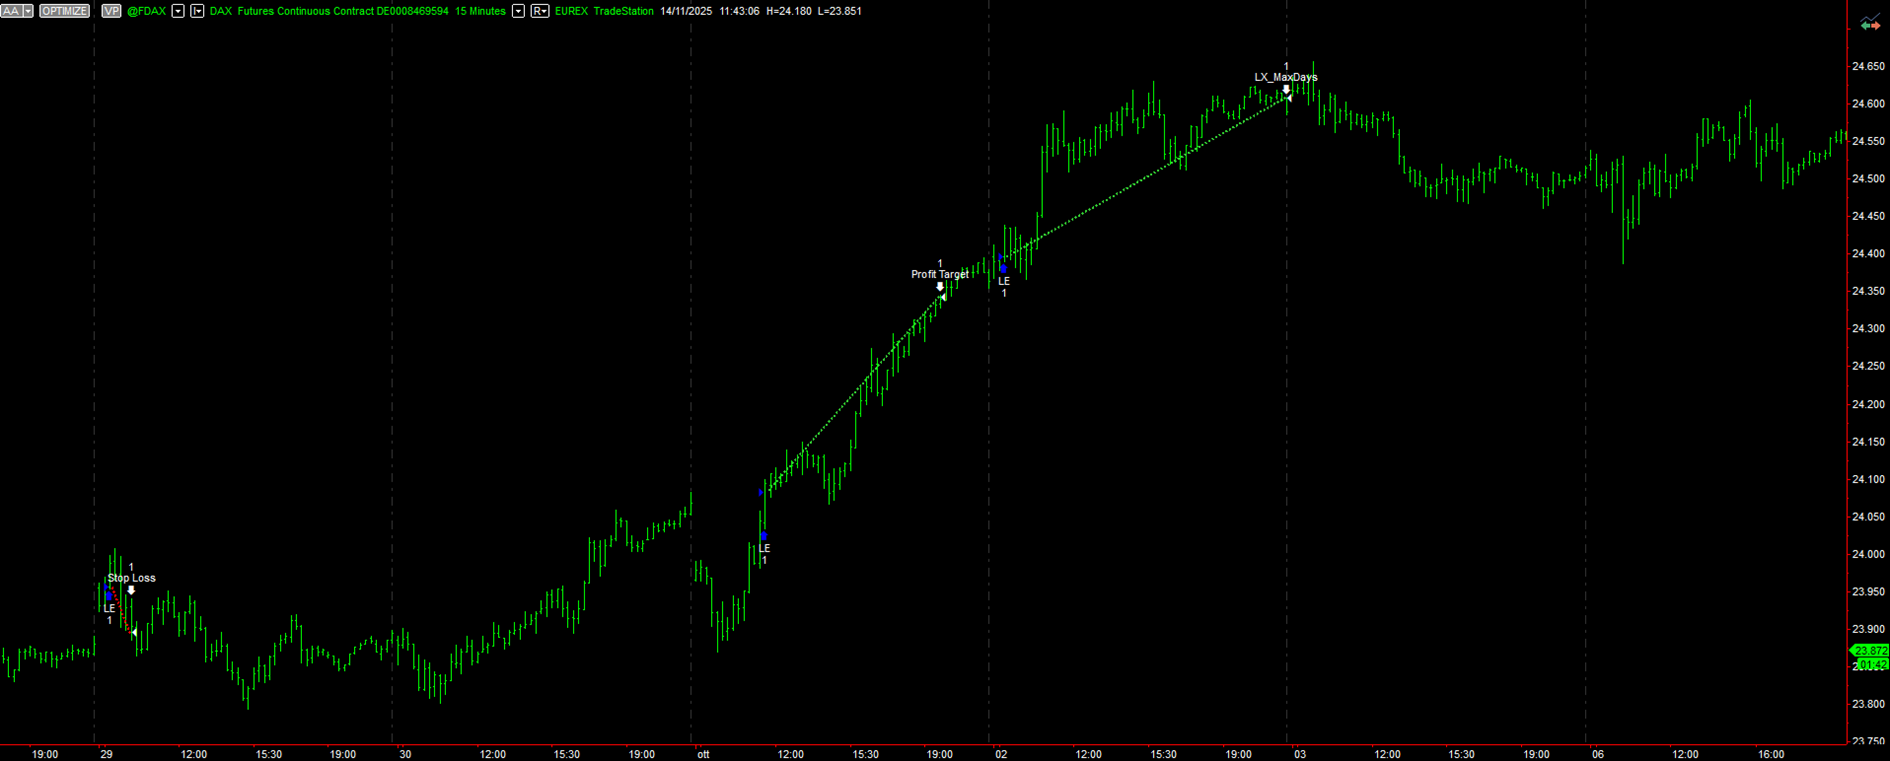The image size is (1890, 761).
Task: Click the Profit Target exit arrow marker
Action: pyautogui.click(x=940, y=287)
